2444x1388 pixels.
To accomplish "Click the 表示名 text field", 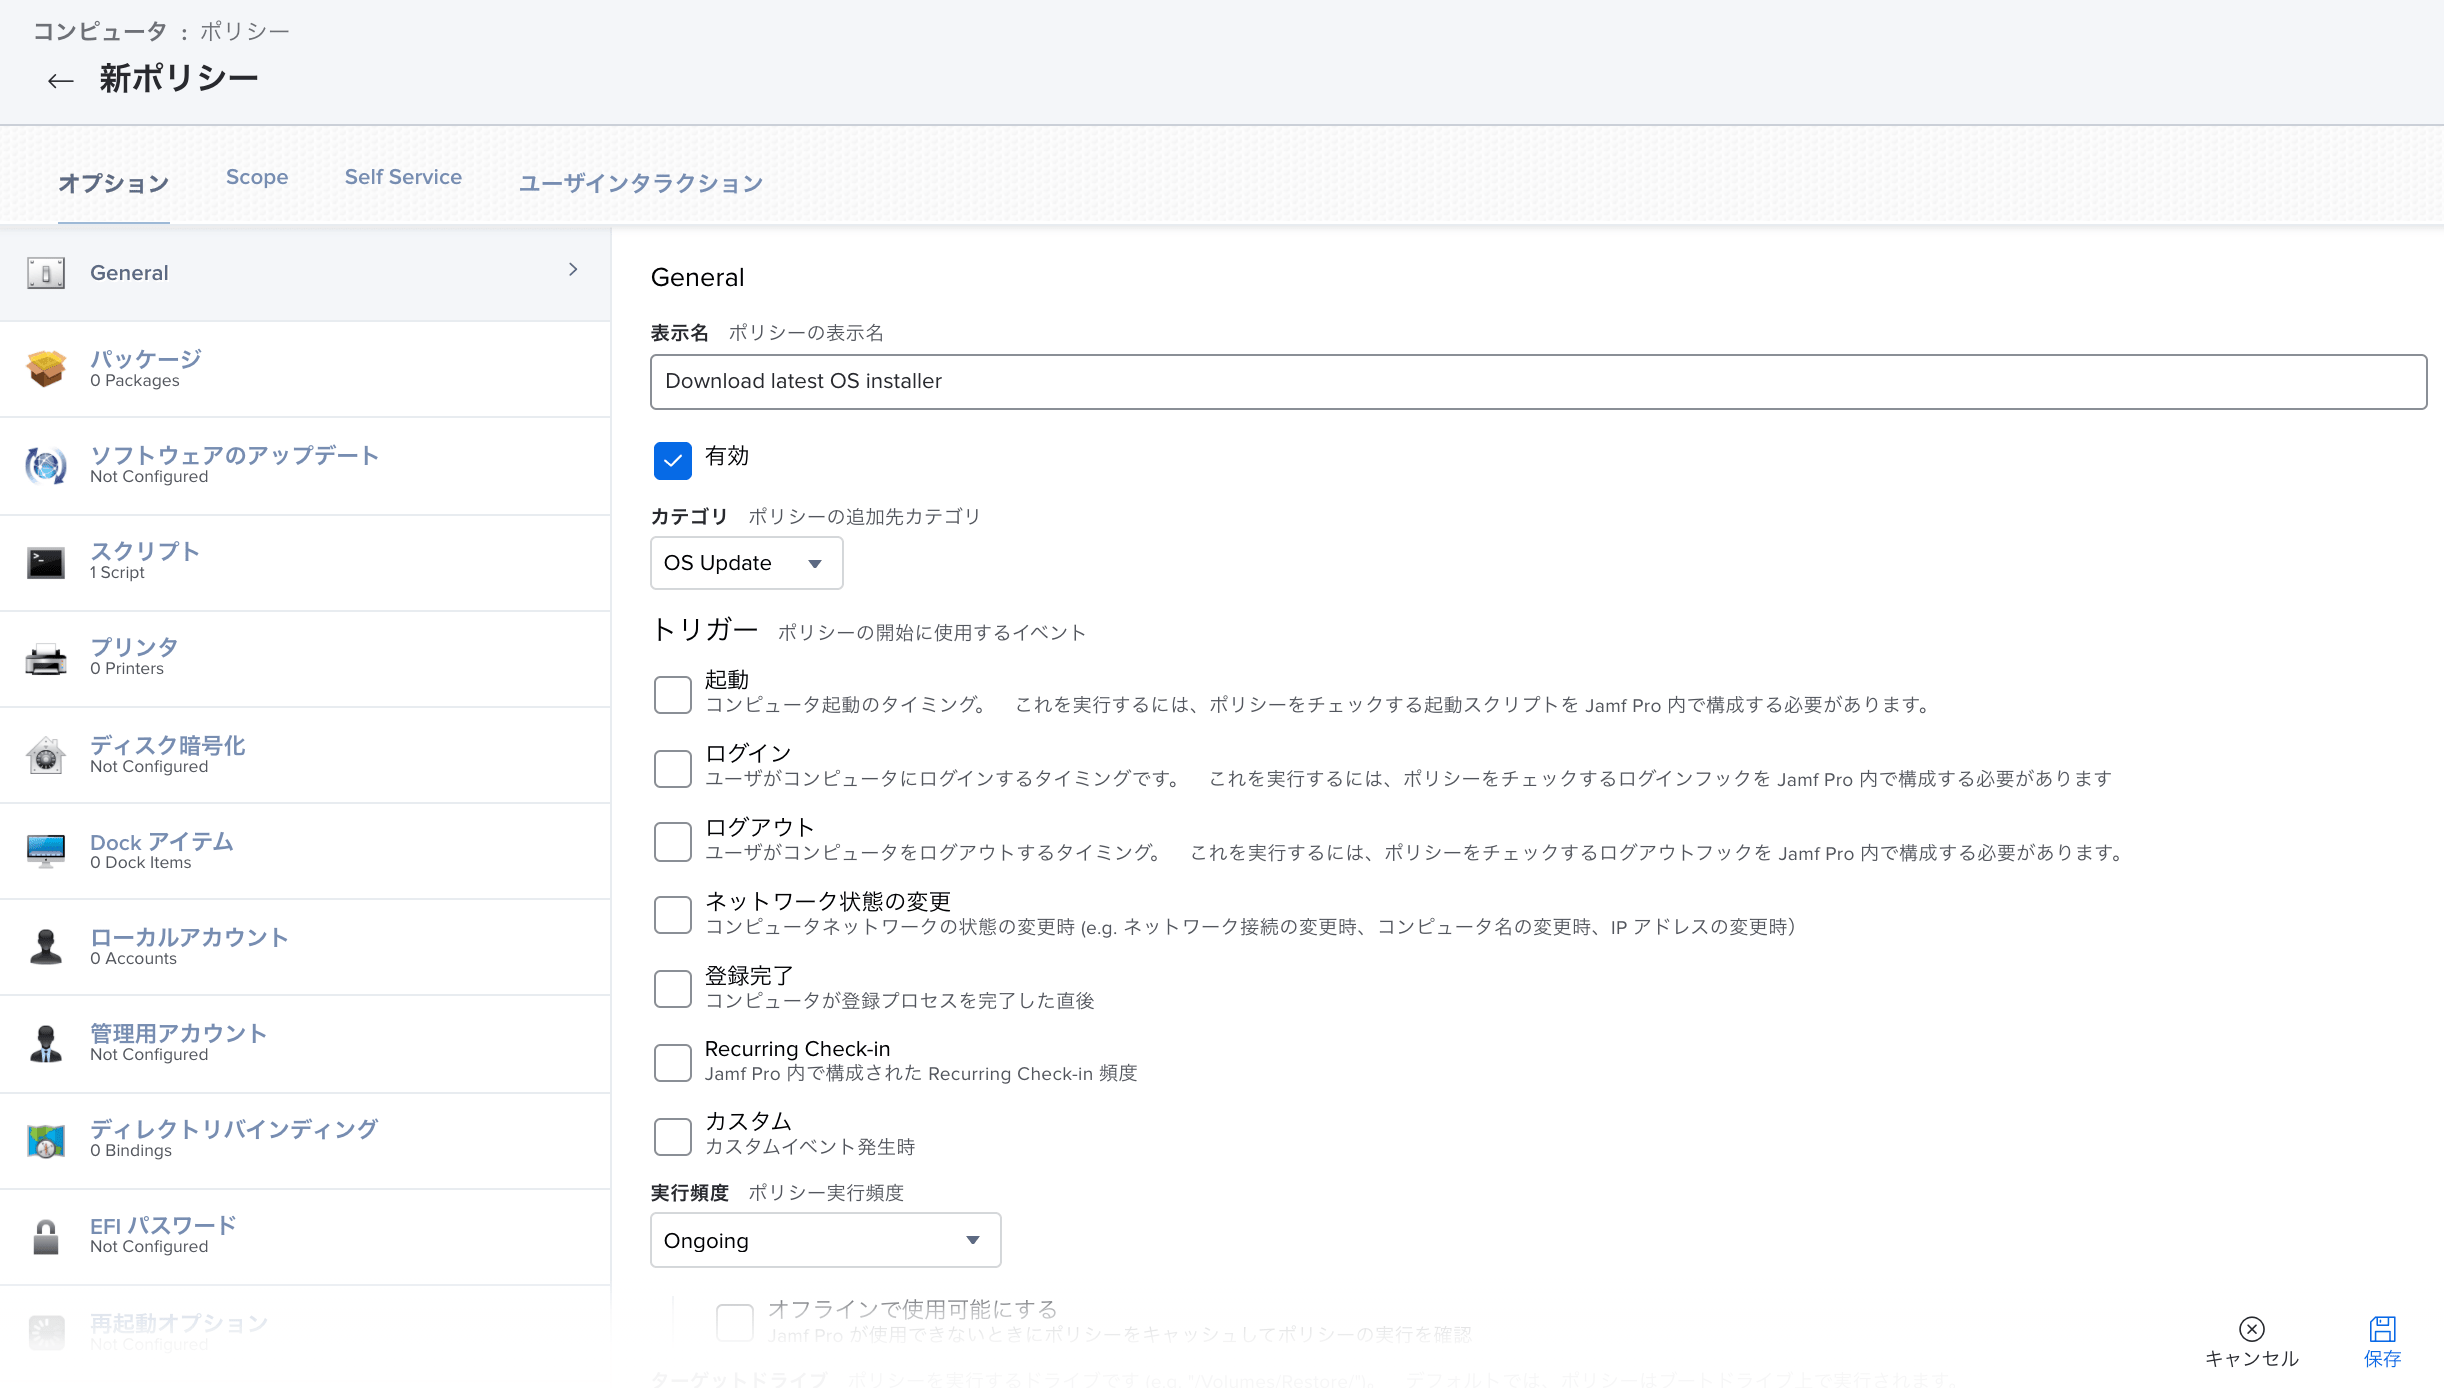I will pyautogui.click(x=1538, y=381).
